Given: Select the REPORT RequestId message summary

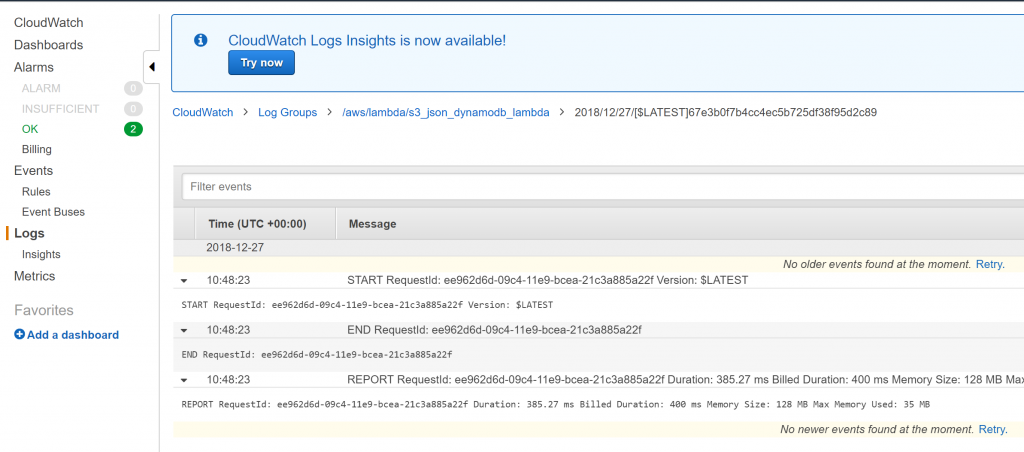Looking at the screenshot, I should [686, 379].
